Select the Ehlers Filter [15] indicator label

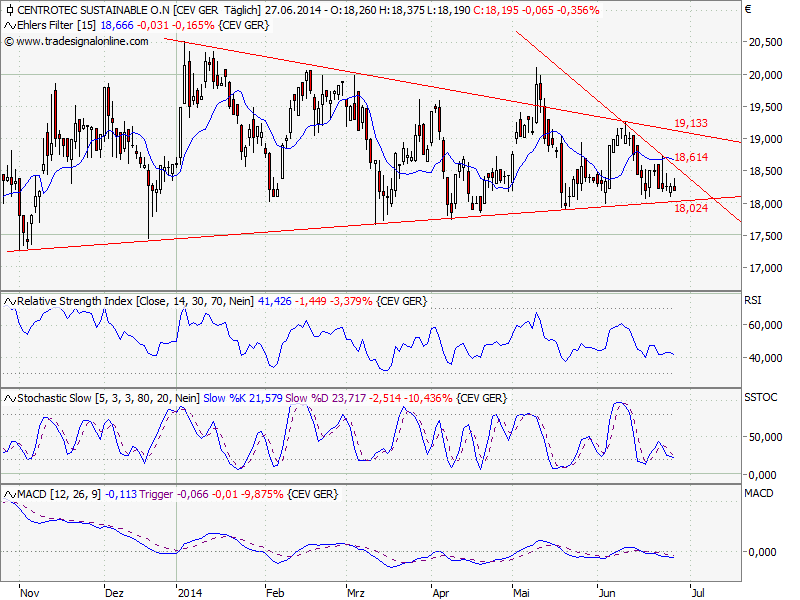pyautogui.click(x=52, y=25)
